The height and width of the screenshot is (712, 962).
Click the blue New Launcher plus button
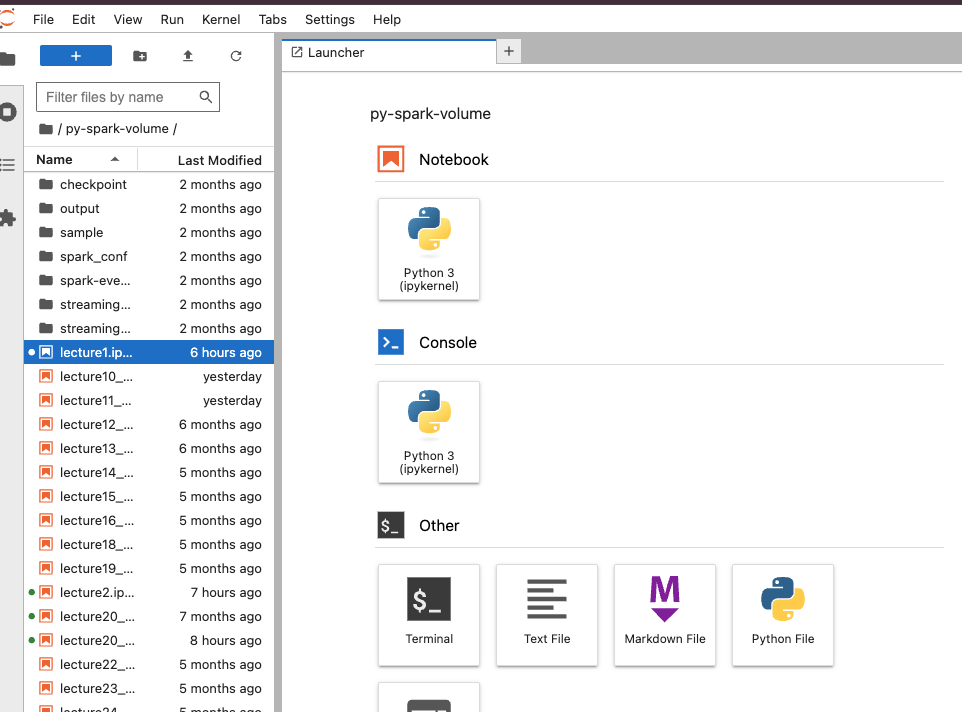point(75,56)
